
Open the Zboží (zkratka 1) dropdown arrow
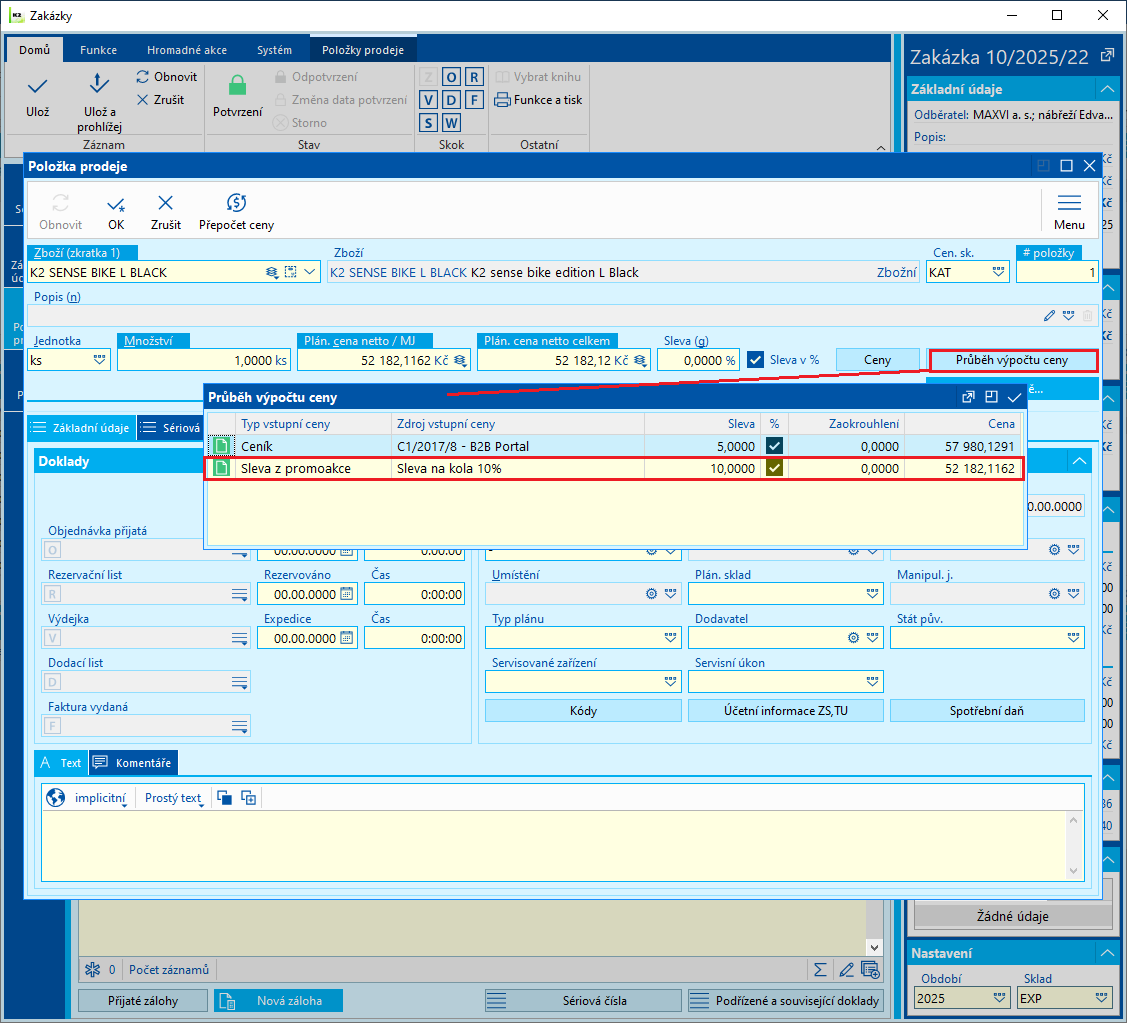pyautogui.click(x=310, y=272)
